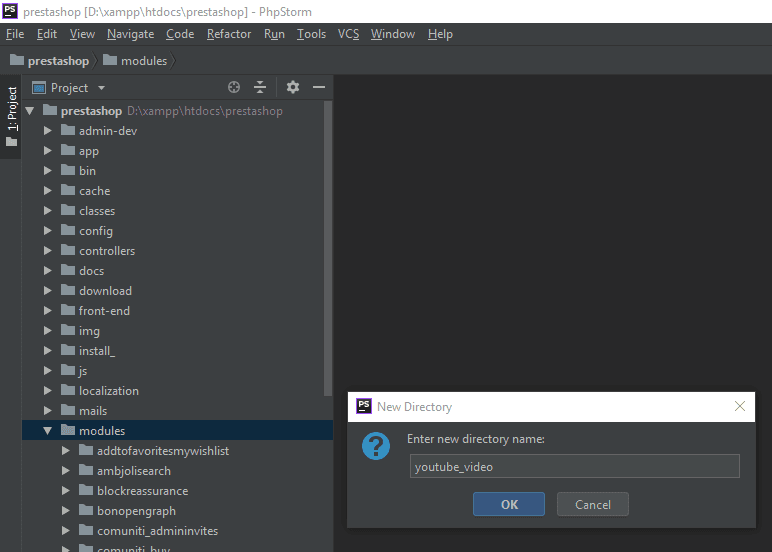Click the Project tree vertical scrollbar
The height and width of the screenshot is (552, 772).
pos(328,248)
